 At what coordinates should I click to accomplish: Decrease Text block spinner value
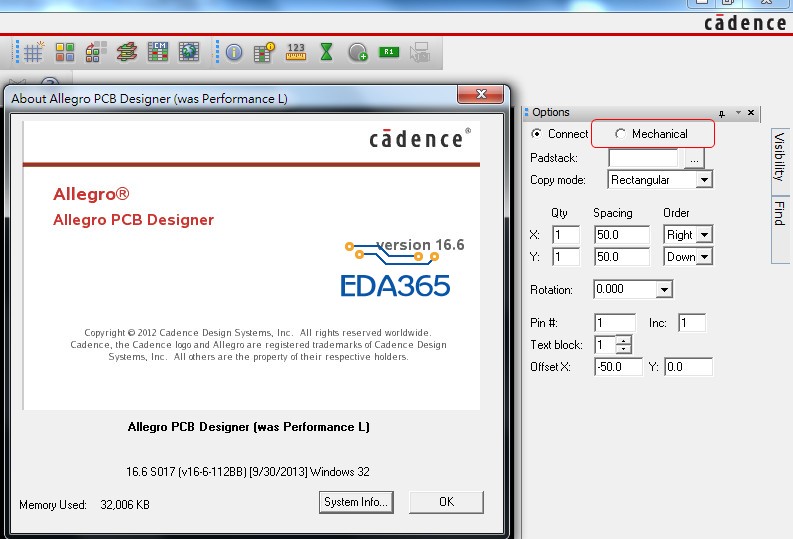point(624,349)
